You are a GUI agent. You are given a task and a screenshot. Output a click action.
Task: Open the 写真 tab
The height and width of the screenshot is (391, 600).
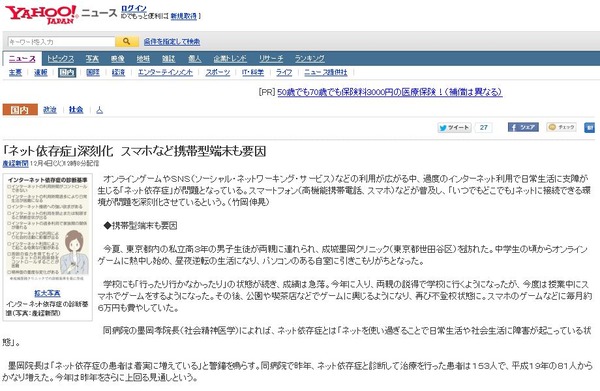click(x=92, y=59)
